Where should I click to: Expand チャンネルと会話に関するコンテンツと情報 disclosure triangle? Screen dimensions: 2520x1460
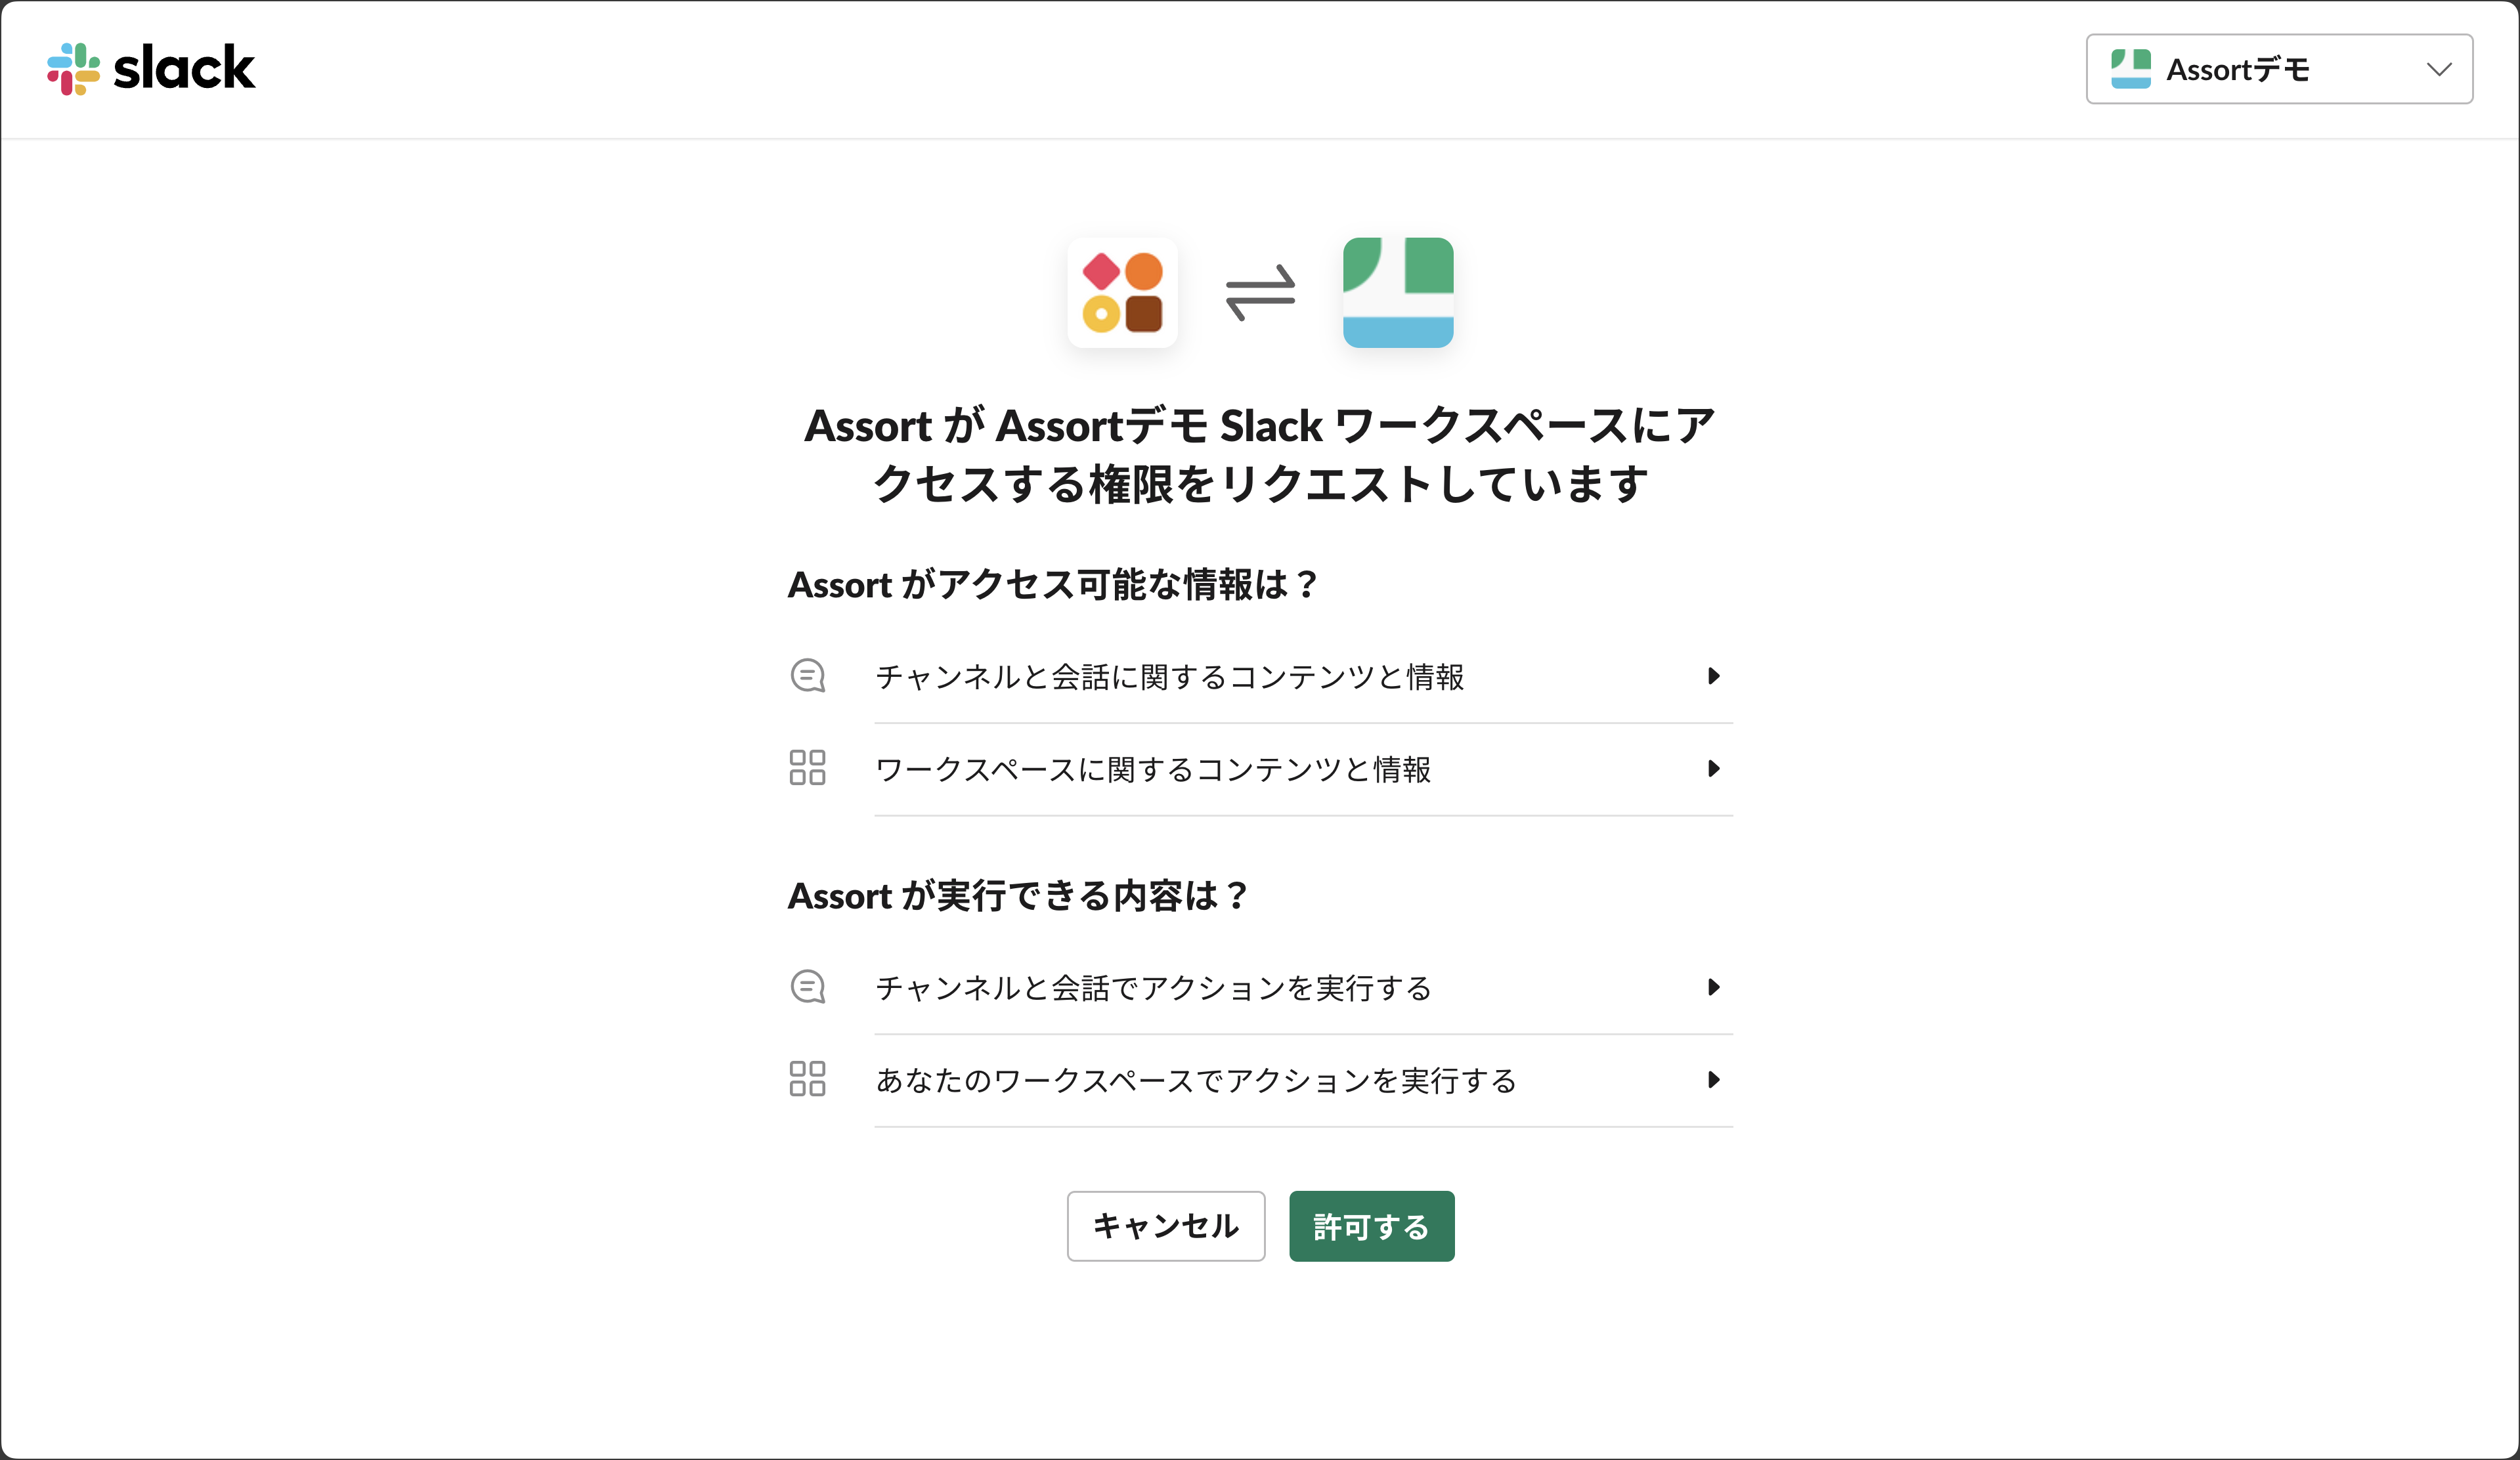coord(1713,676)
